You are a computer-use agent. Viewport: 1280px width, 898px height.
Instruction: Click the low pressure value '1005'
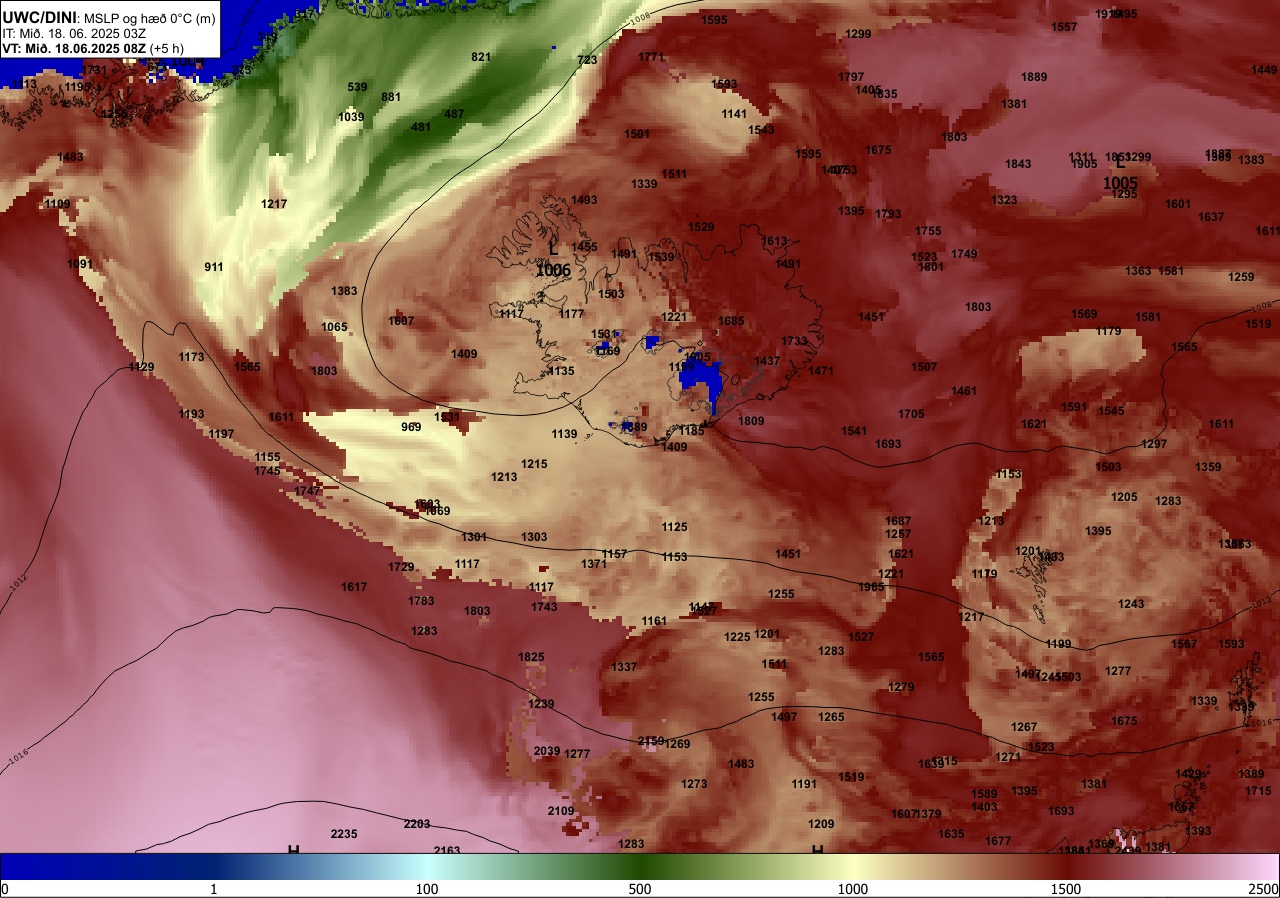(x=1120, y=184)
